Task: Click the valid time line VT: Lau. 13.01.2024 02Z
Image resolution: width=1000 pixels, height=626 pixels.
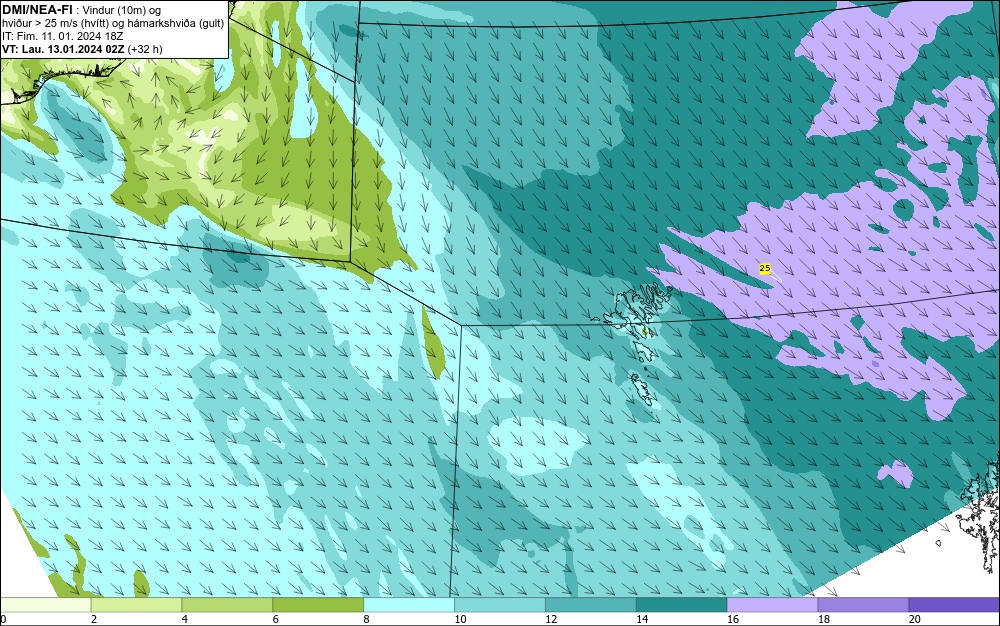Action: tap(66, 49)
